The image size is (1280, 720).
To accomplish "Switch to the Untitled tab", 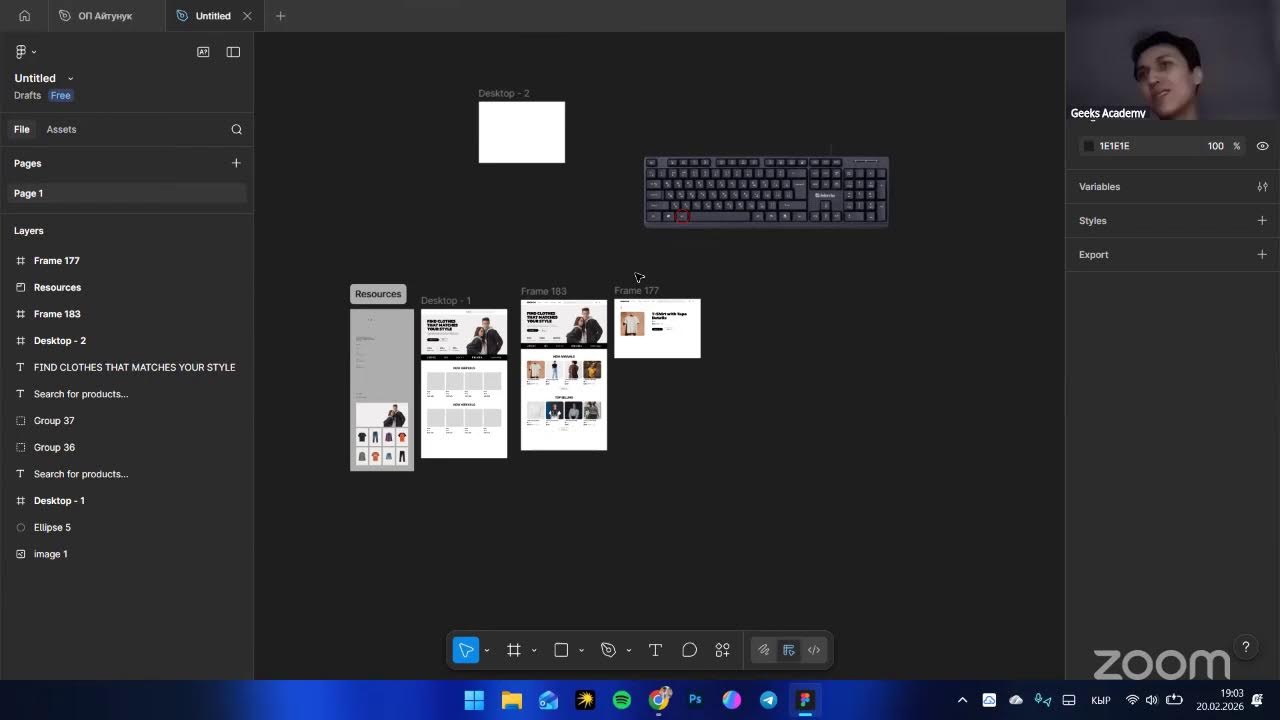I will (x=213, y=16).
